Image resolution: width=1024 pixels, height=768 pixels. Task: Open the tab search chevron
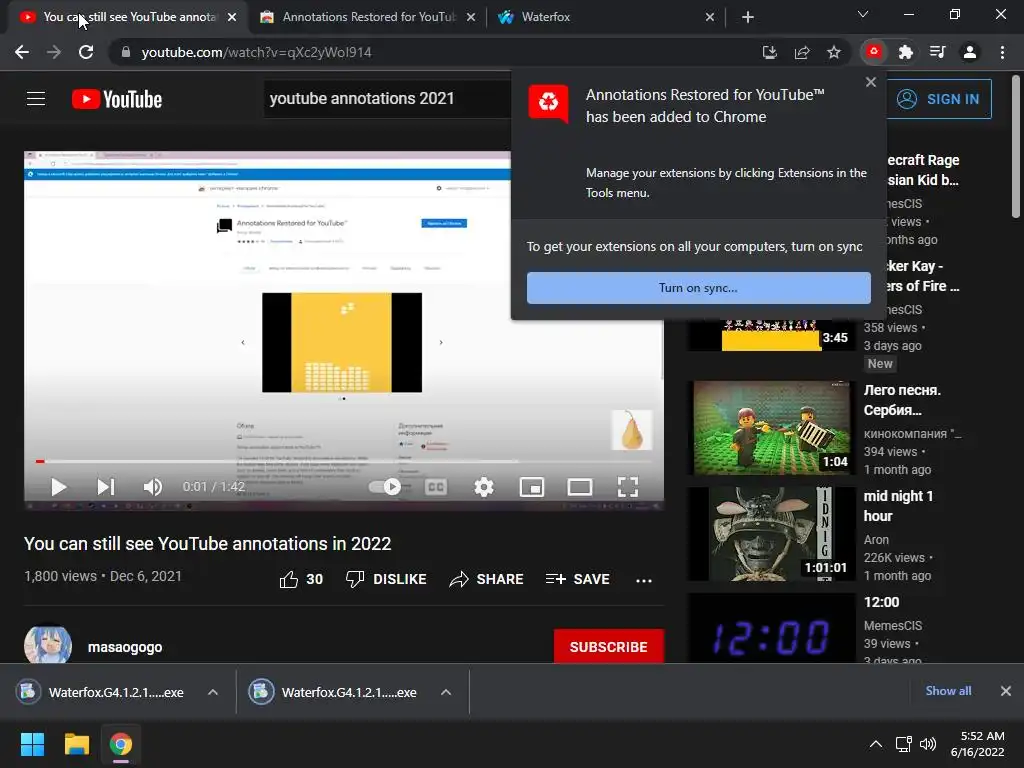[863, 14]
